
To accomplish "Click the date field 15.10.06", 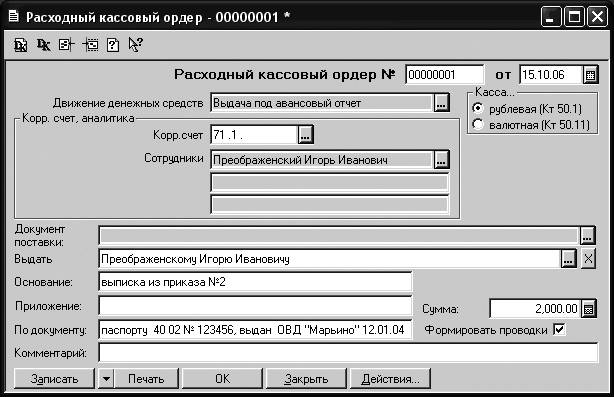I will tap(551, 75).
